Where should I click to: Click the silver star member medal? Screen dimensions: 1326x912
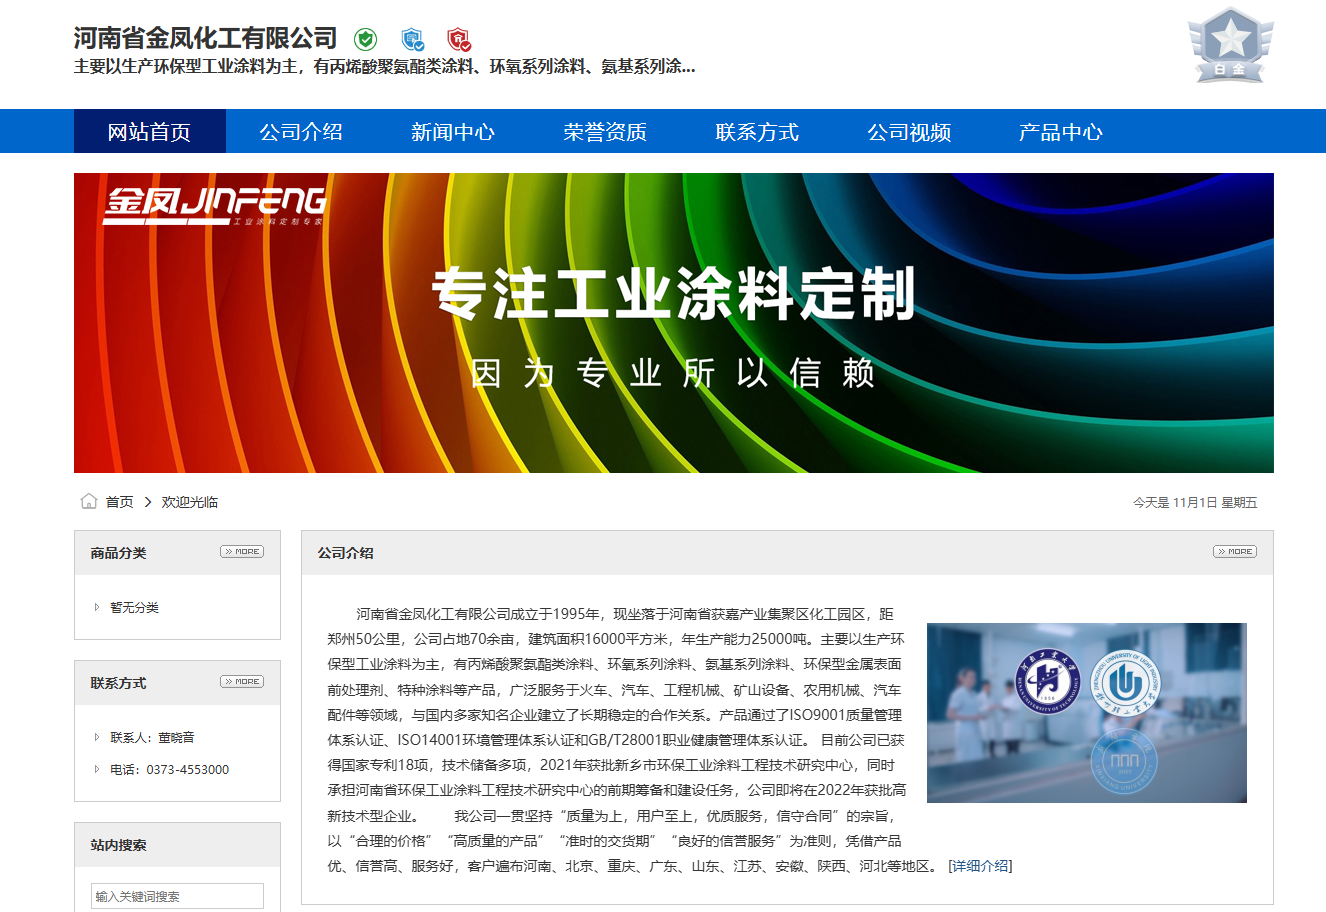(1230, 46)
